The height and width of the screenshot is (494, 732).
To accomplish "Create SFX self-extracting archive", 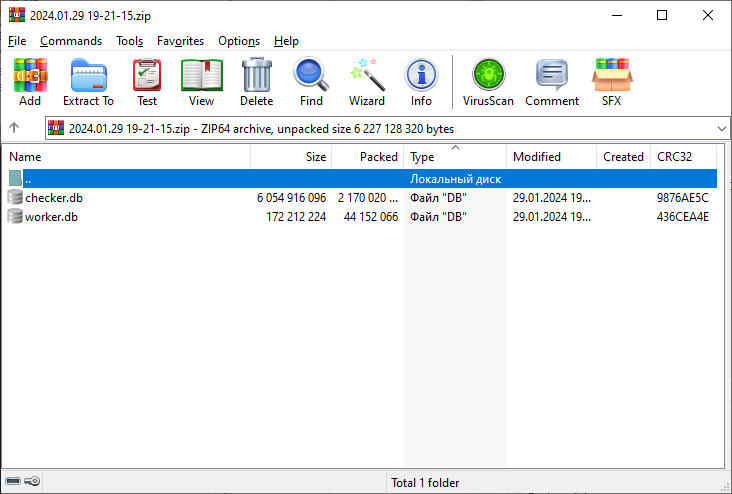I will pyautogui.click(x=612, y=75).
